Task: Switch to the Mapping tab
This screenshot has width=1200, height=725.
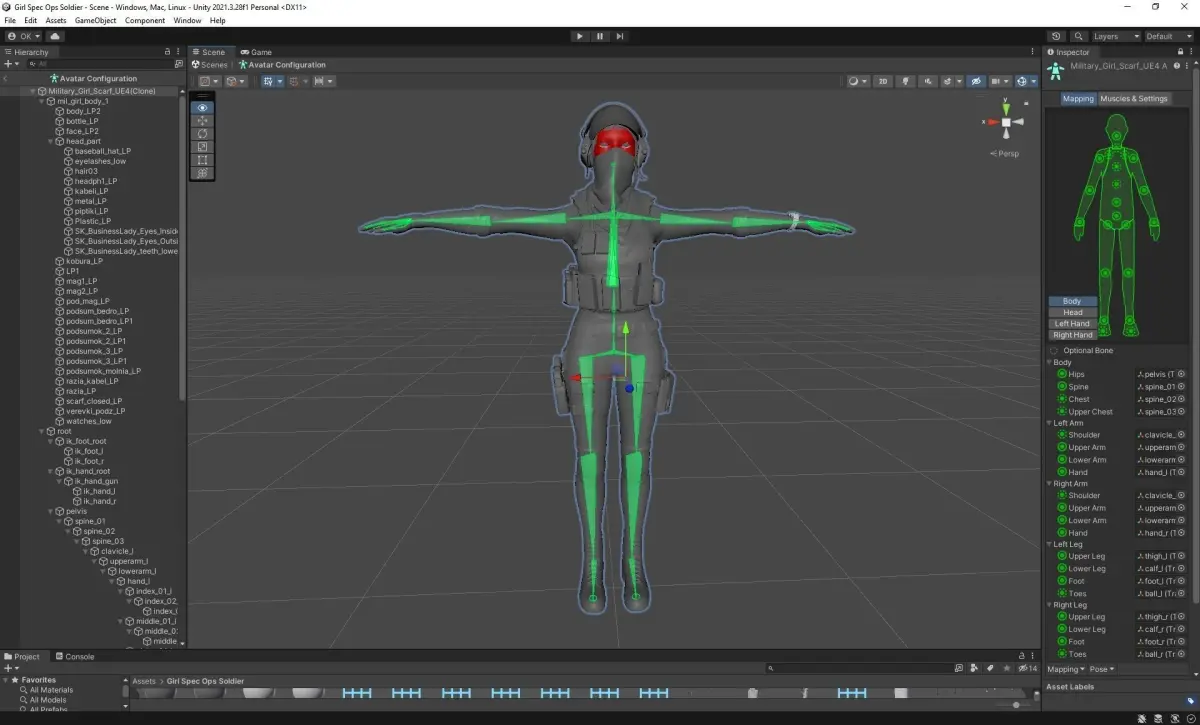Action: tap(1078, 99)
